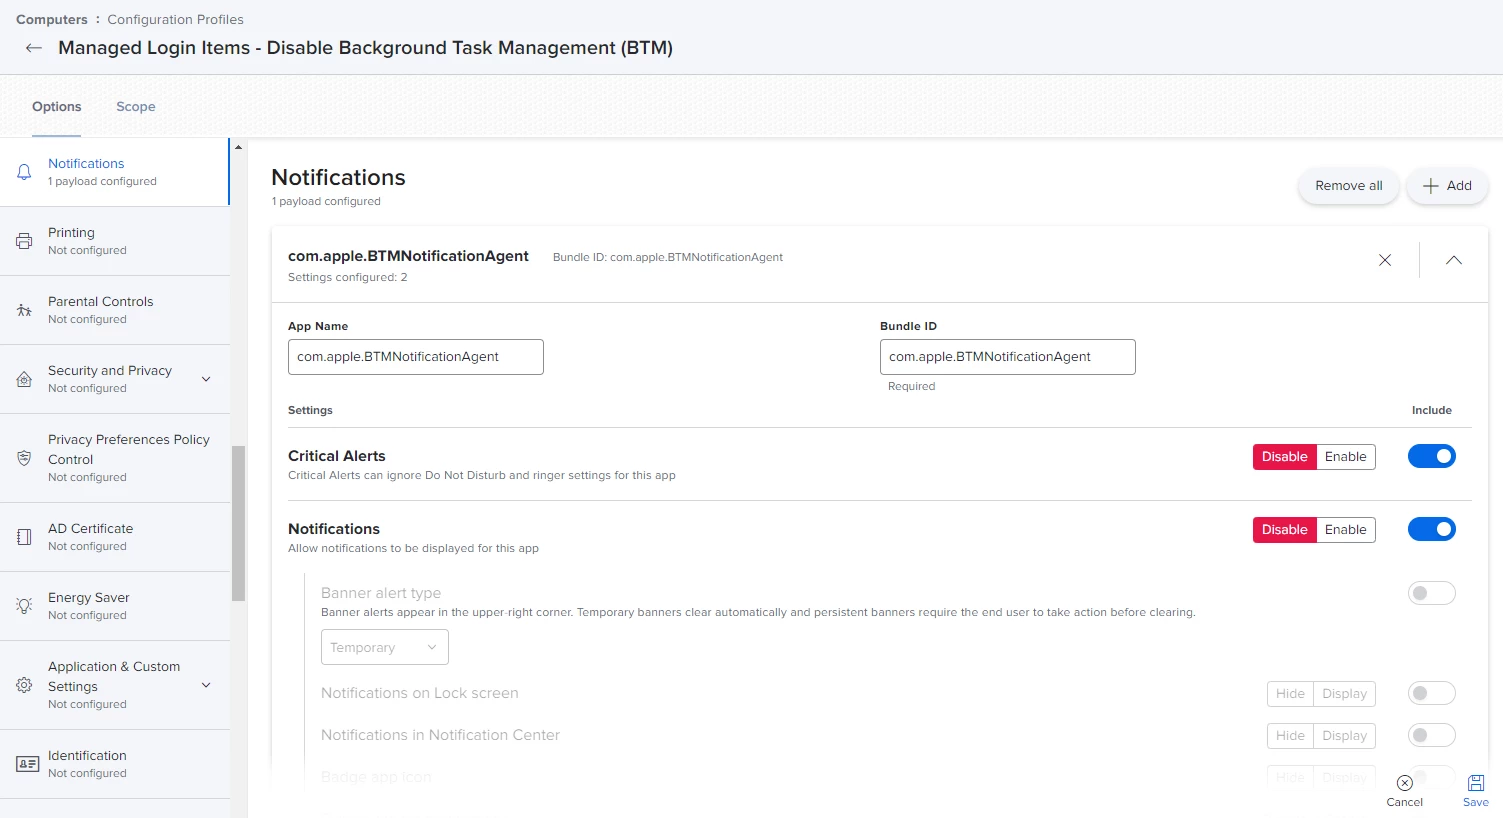Click the Cancel circle-x icon
This screenshot has height=818, width=1503.
[1405, 783]
